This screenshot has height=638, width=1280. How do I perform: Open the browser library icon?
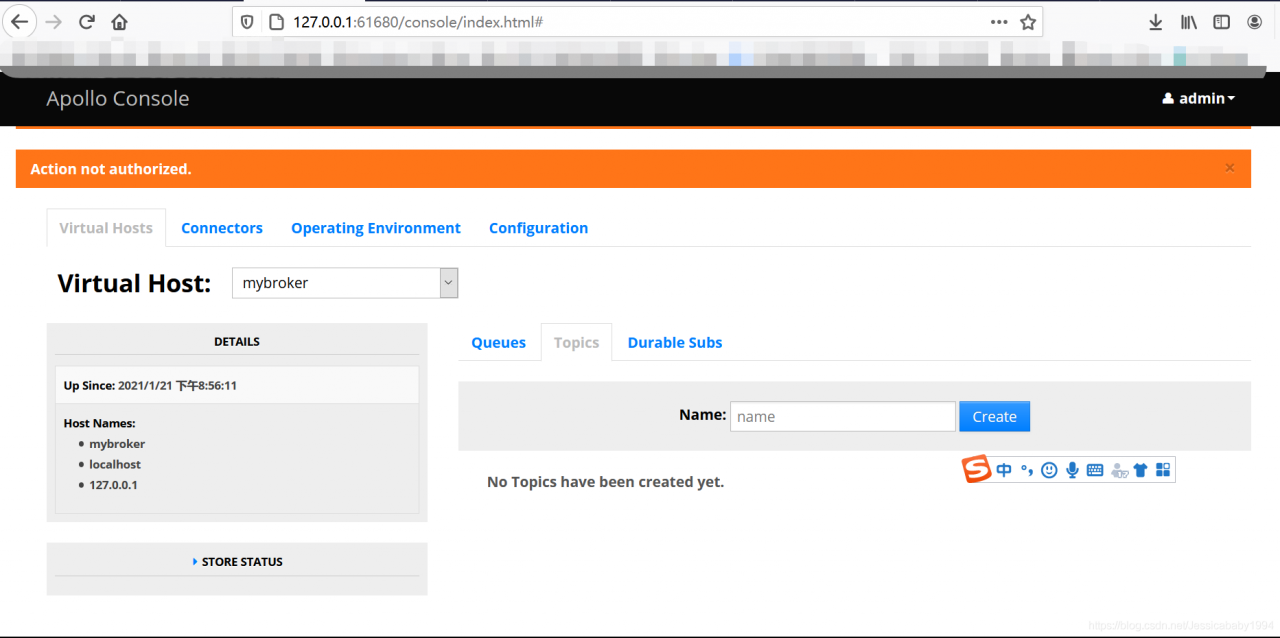pos(1188,22)
